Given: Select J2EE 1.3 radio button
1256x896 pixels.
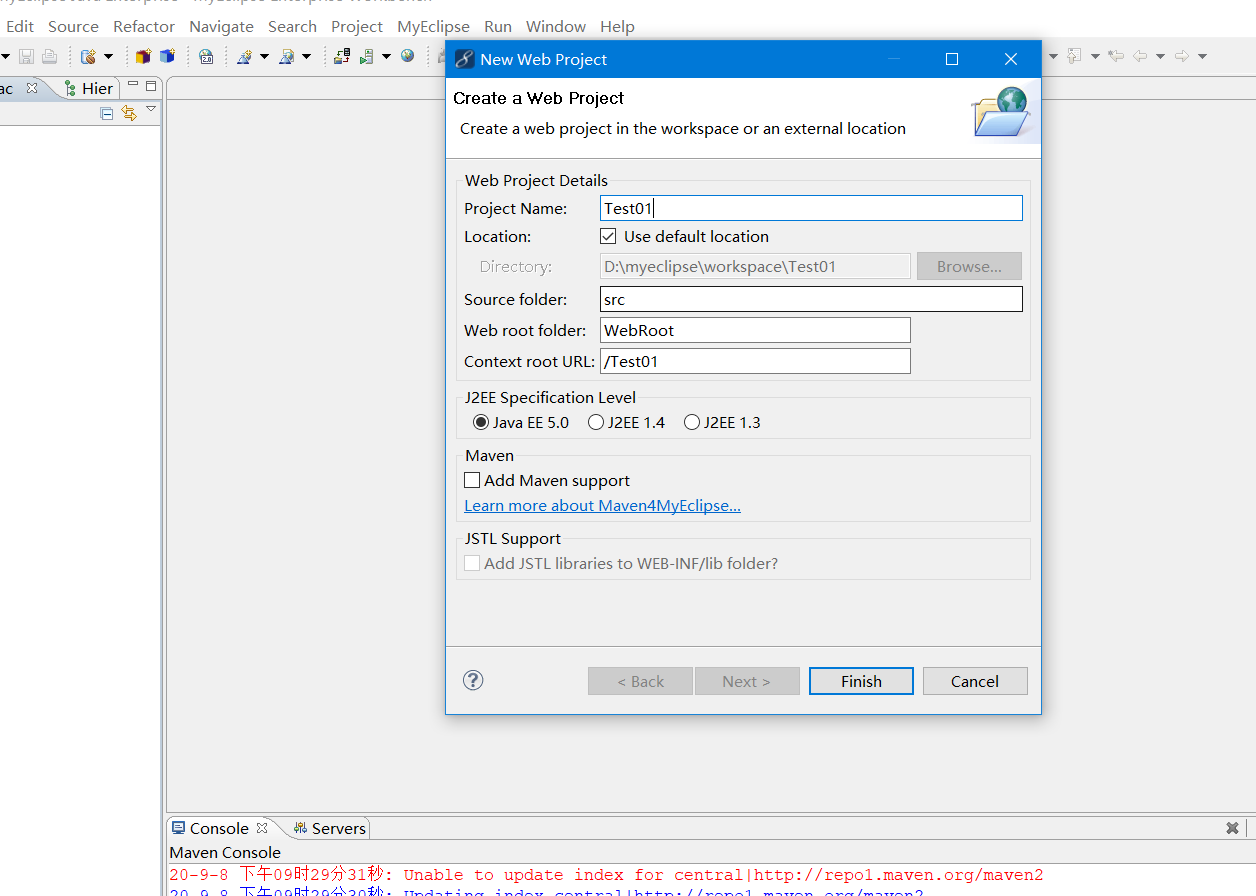Looking at the screenshot, I should tap(692, 423).
